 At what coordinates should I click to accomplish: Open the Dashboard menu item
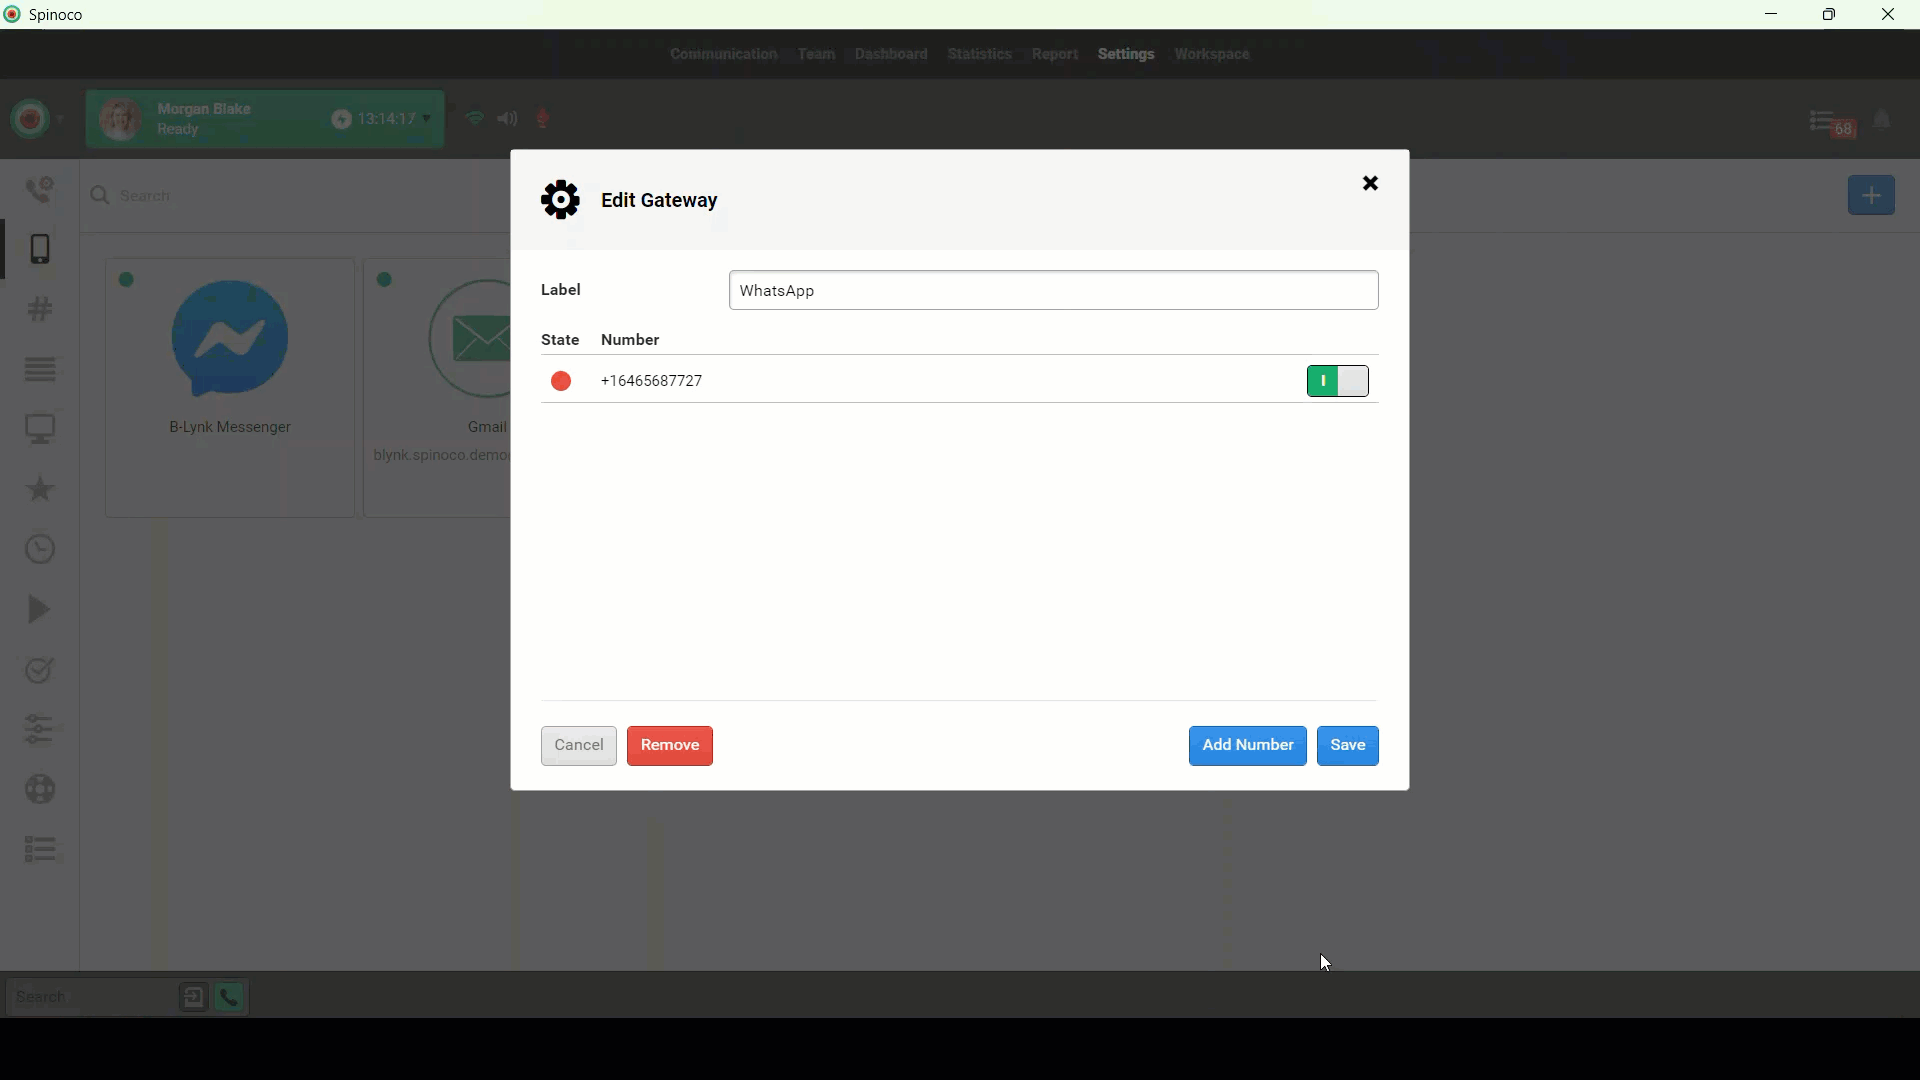(x=890, y=54)
